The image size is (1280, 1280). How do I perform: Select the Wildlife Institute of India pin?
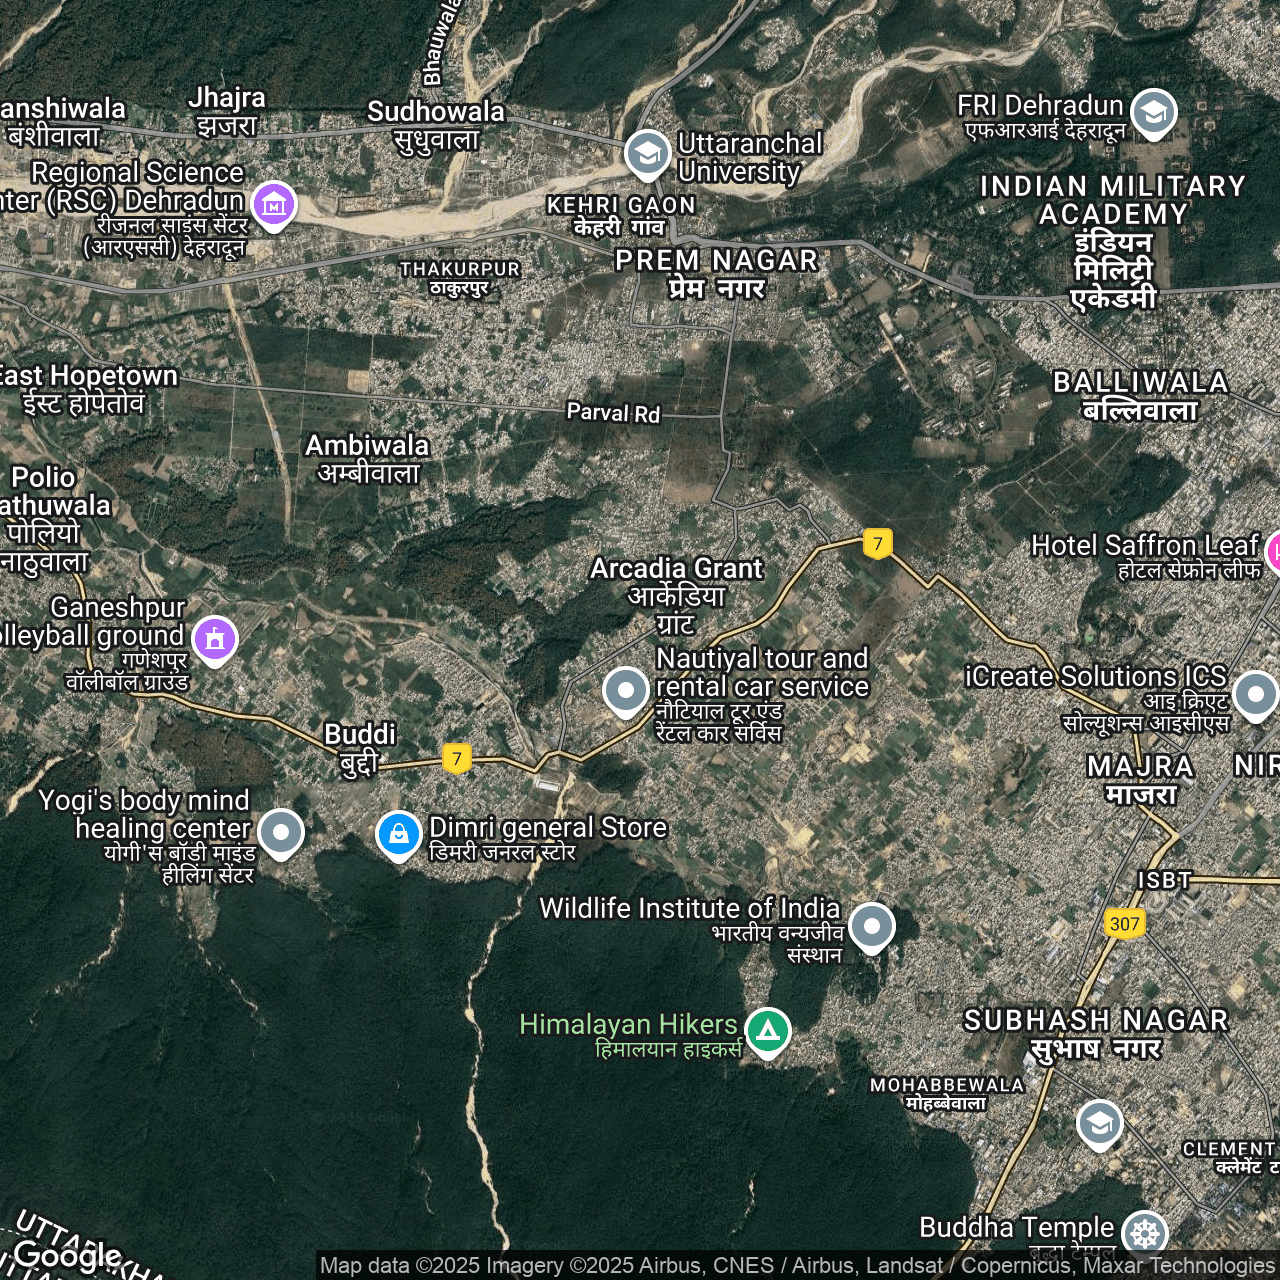(871, 926)
